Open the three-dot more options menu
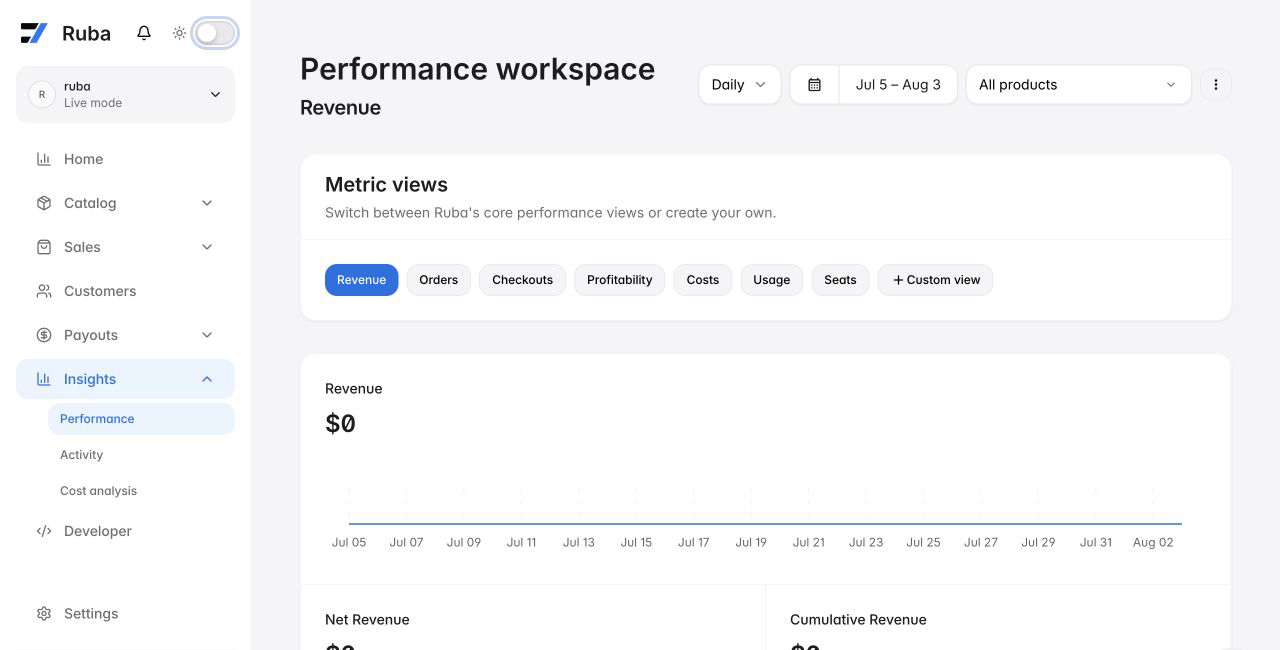This screenshot has height=650, width=1280. pos(1216,85)
